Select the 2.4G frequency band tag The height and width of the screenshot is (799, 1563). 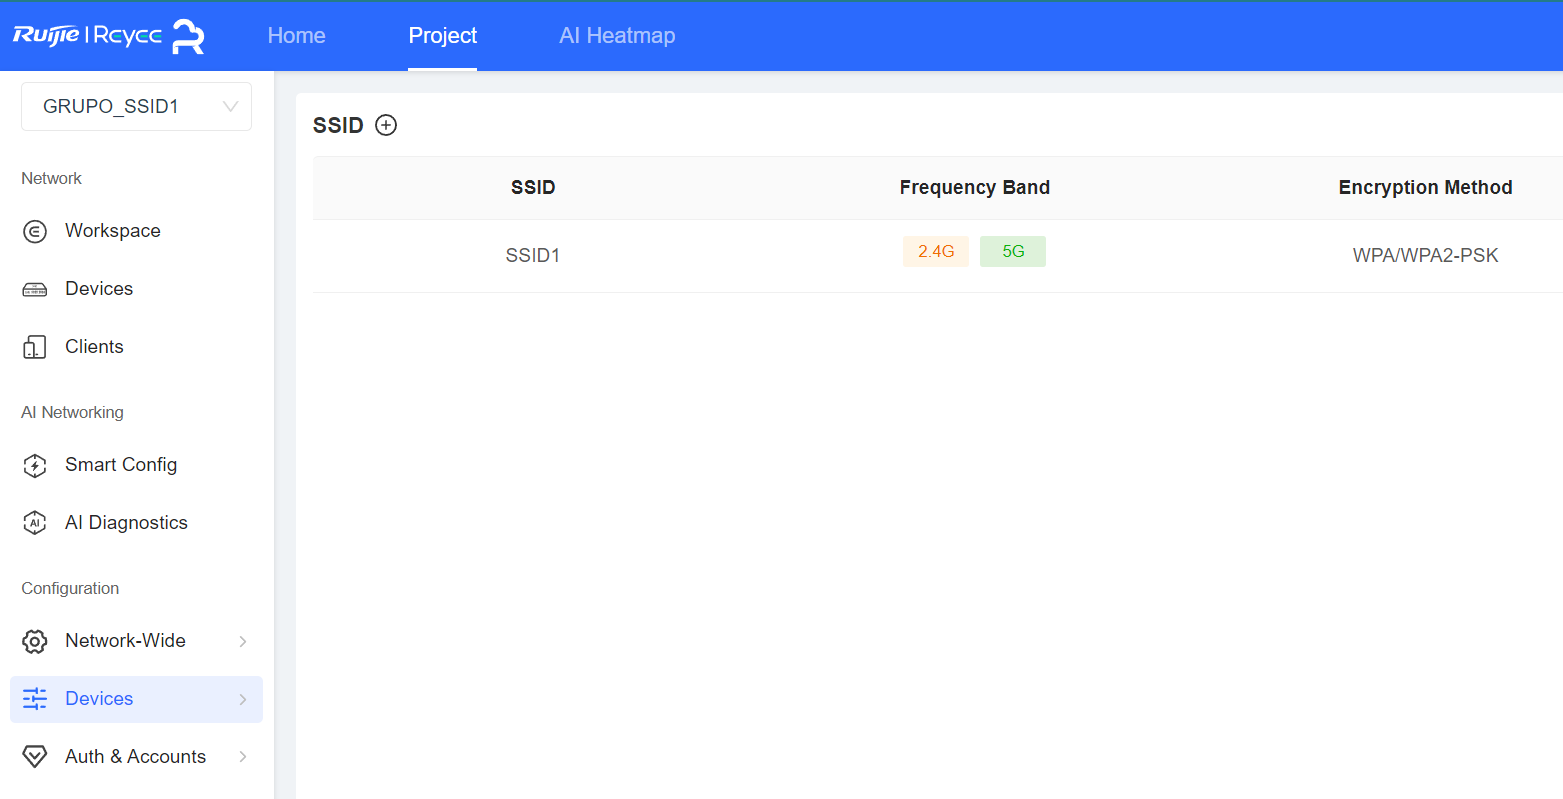point(936,251)
